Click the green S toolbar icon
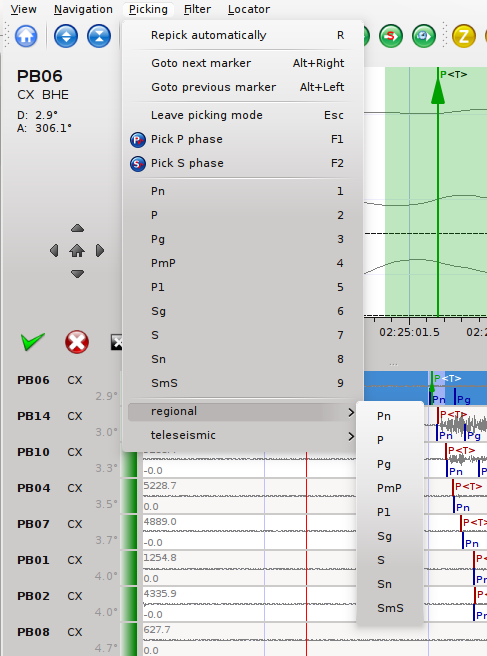The height and width of the screenshot is (656, 487). click(x=391, y=36)
